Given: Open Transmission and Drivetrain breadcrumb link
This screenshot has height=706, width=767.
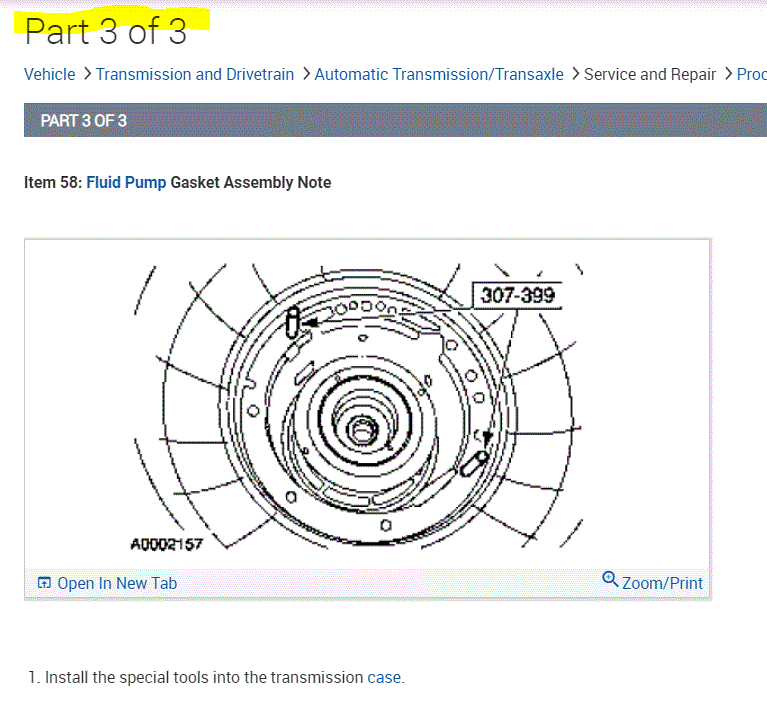Looking at the screenshot, I should (195, 74).
